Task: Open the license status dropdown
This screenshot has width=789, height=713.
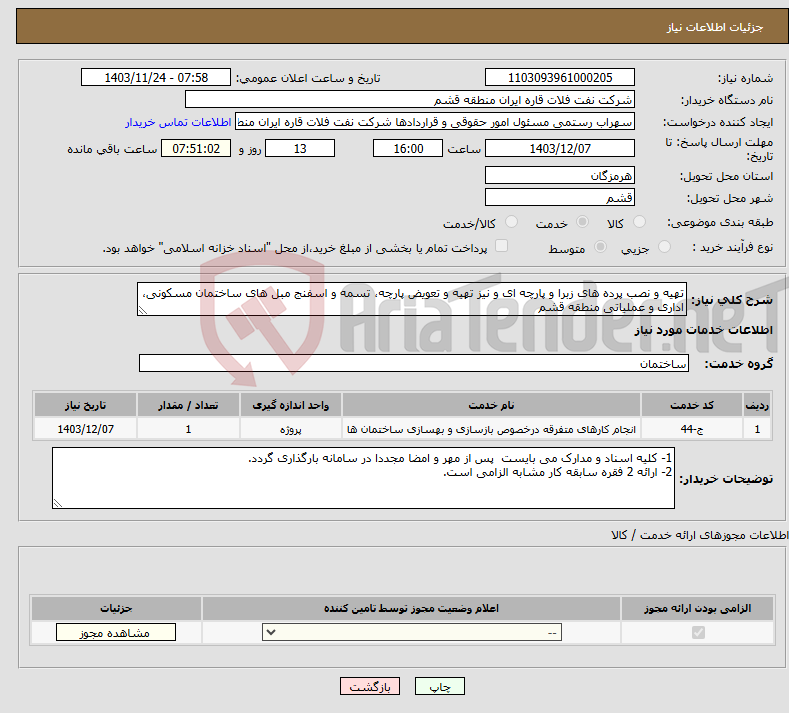Action: click(x=412, y=632)
